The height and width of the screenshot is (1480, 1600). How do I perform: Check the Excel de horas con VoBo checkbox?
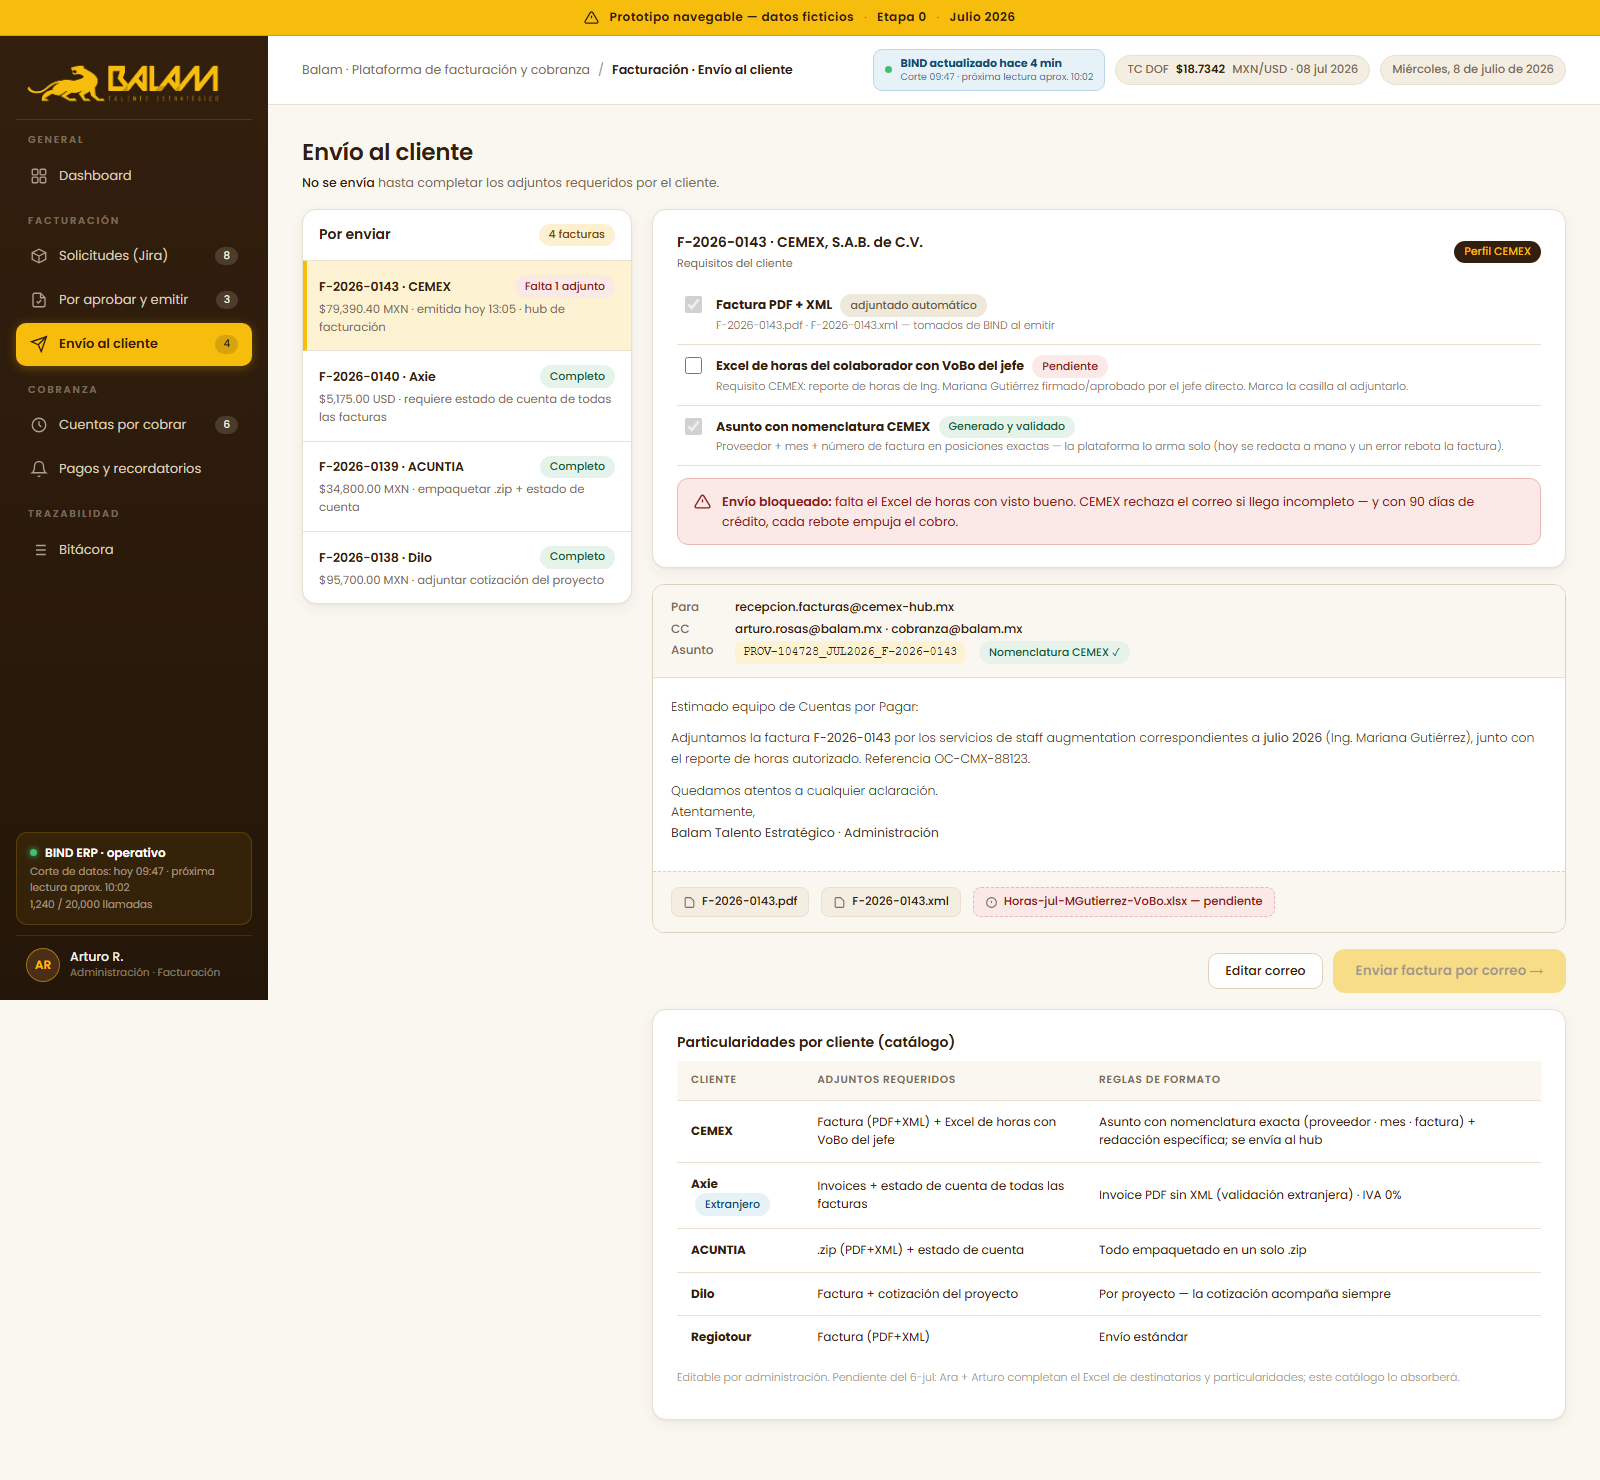pos(693,366)
